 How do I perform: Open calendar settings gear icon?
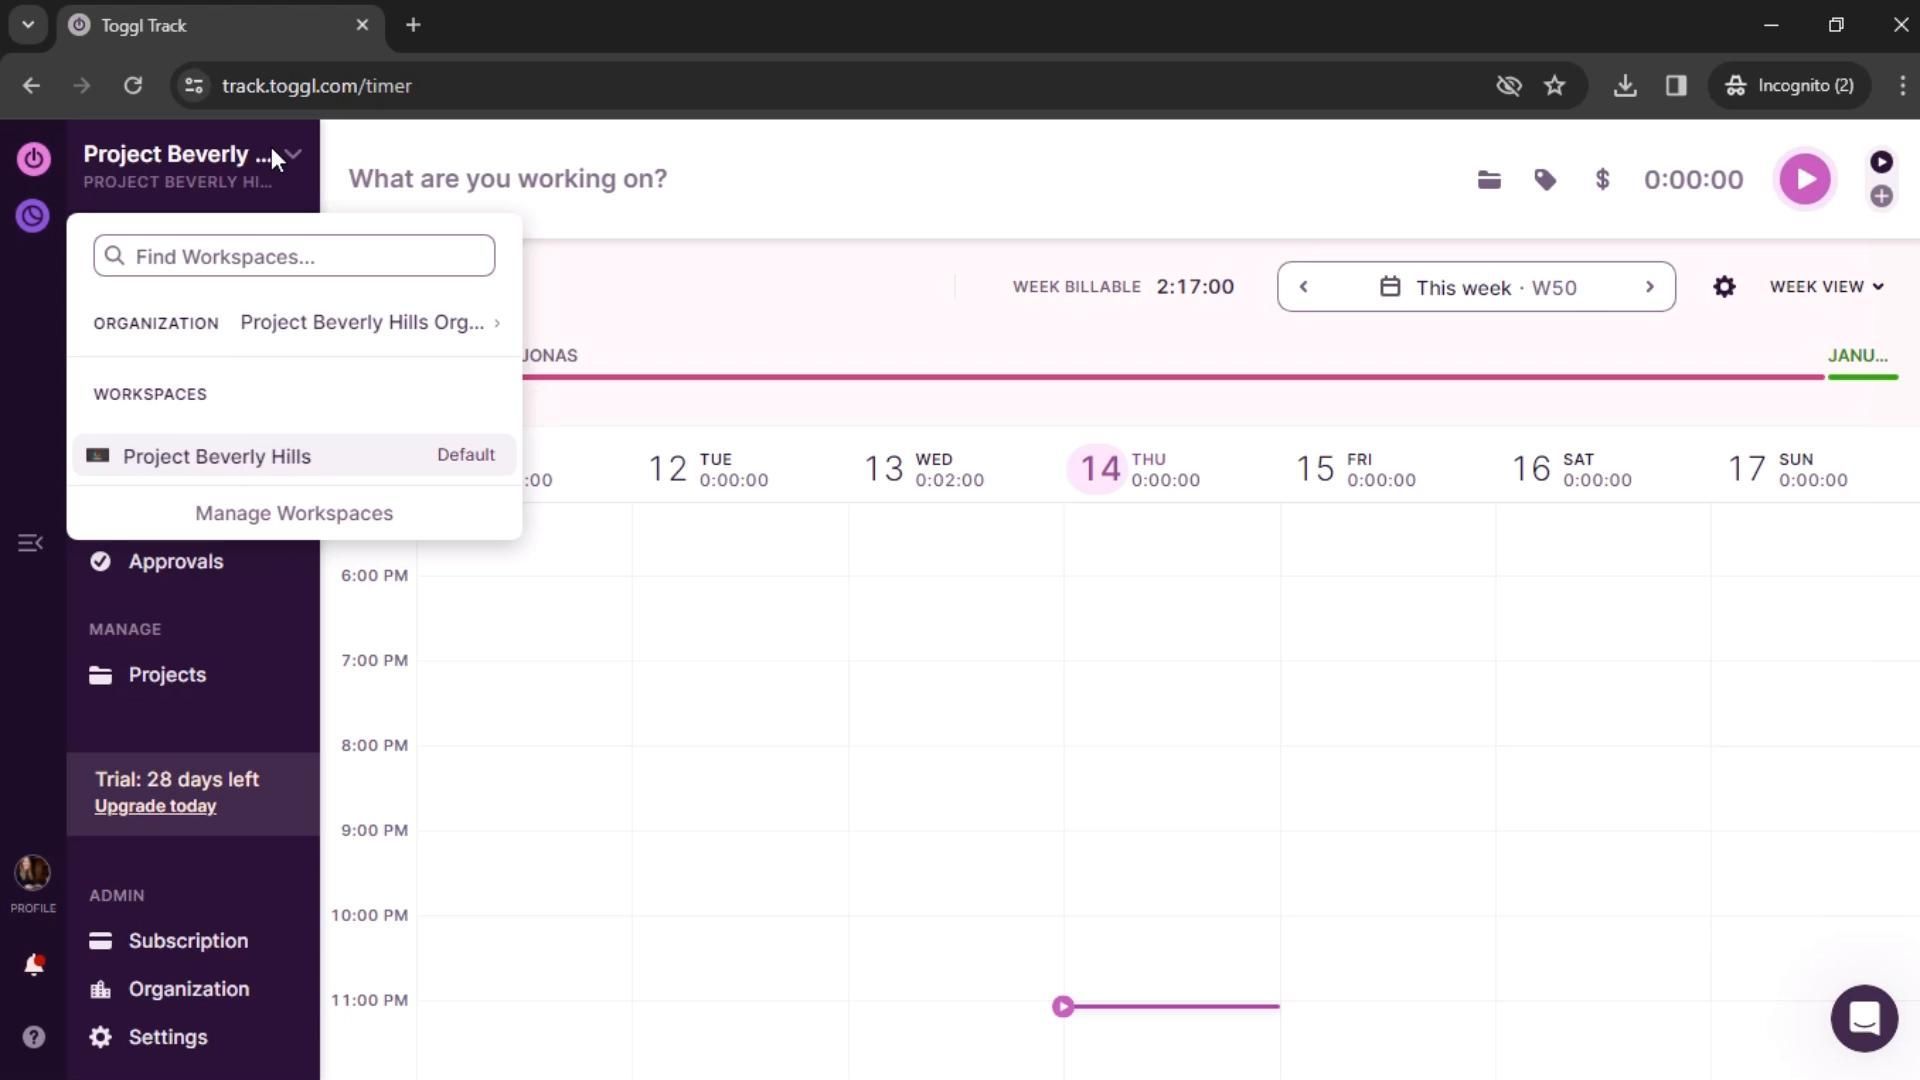click(x=1724, y=287)
